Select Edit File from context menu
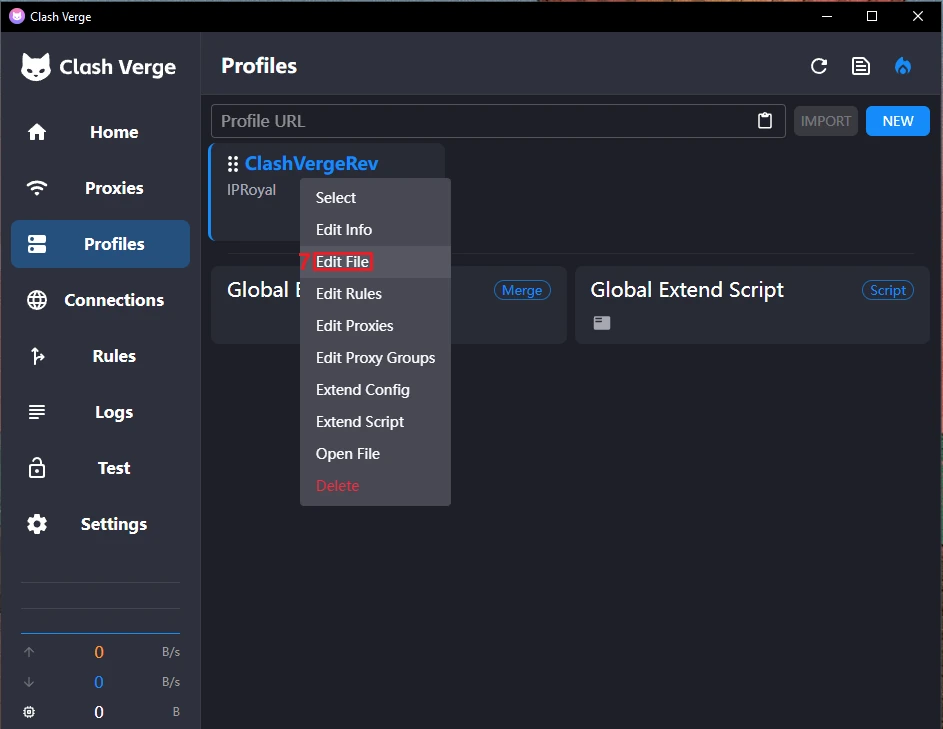The height and width of the screenshot is (729, 943). point(343,262)
